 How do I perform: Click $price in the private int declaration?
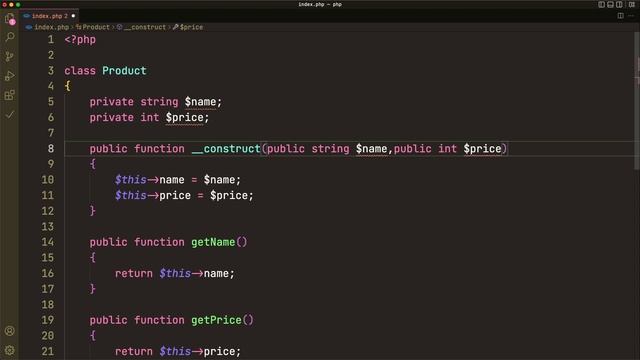[184, 118]
